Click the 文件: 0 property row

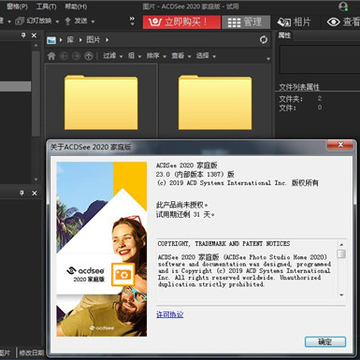pyautogui.click(x=301, y=108)
